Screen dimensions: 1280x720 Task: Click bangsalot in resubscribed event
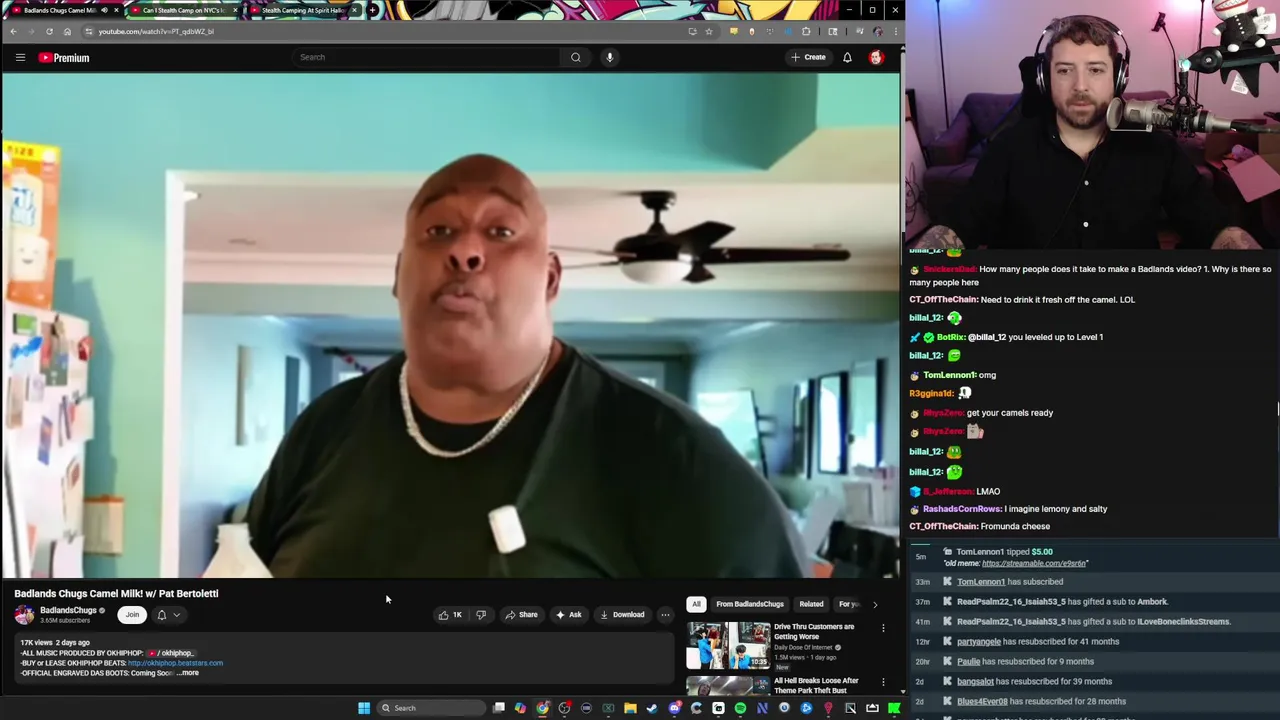click(x=975, y=682)
